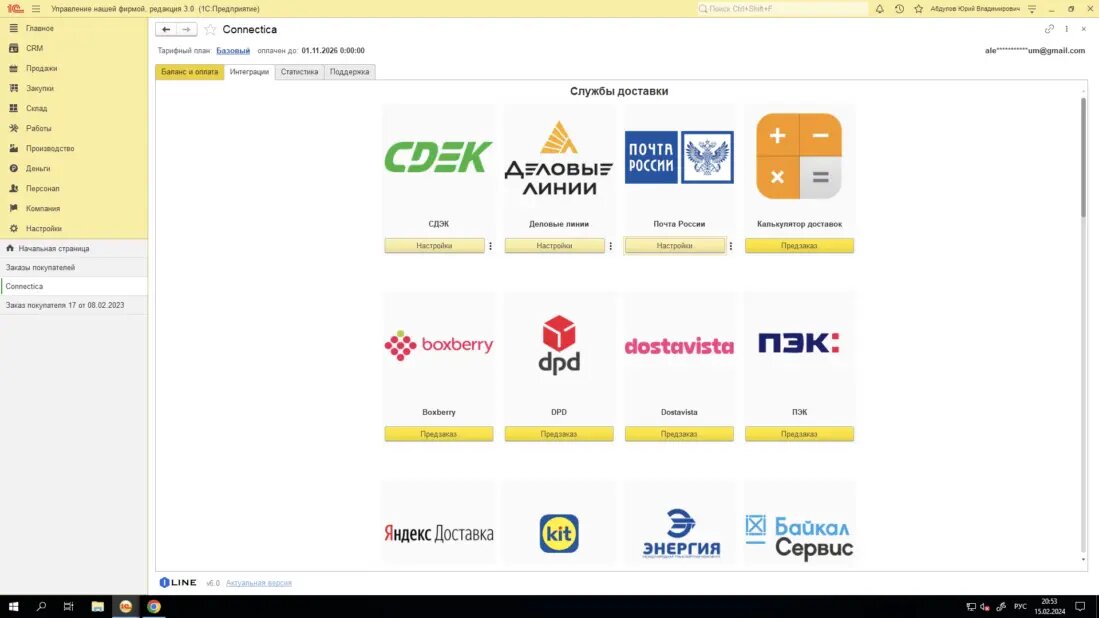This screenshot has width=1099, height=618.
Task: Click the search field in title bar
Action: [781, 8]
